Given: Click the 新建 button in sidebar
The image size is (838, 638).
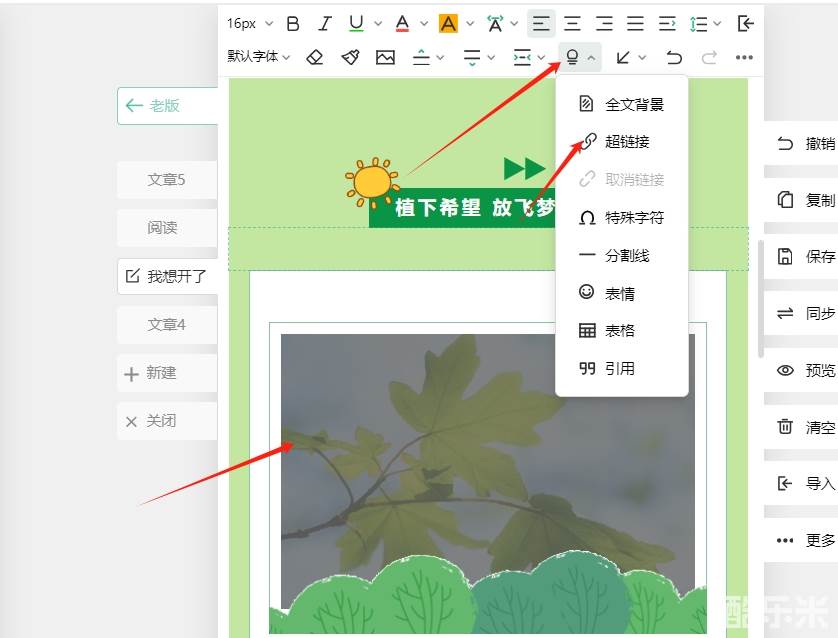Looking at the screenshot, I should tap(161, 373).
